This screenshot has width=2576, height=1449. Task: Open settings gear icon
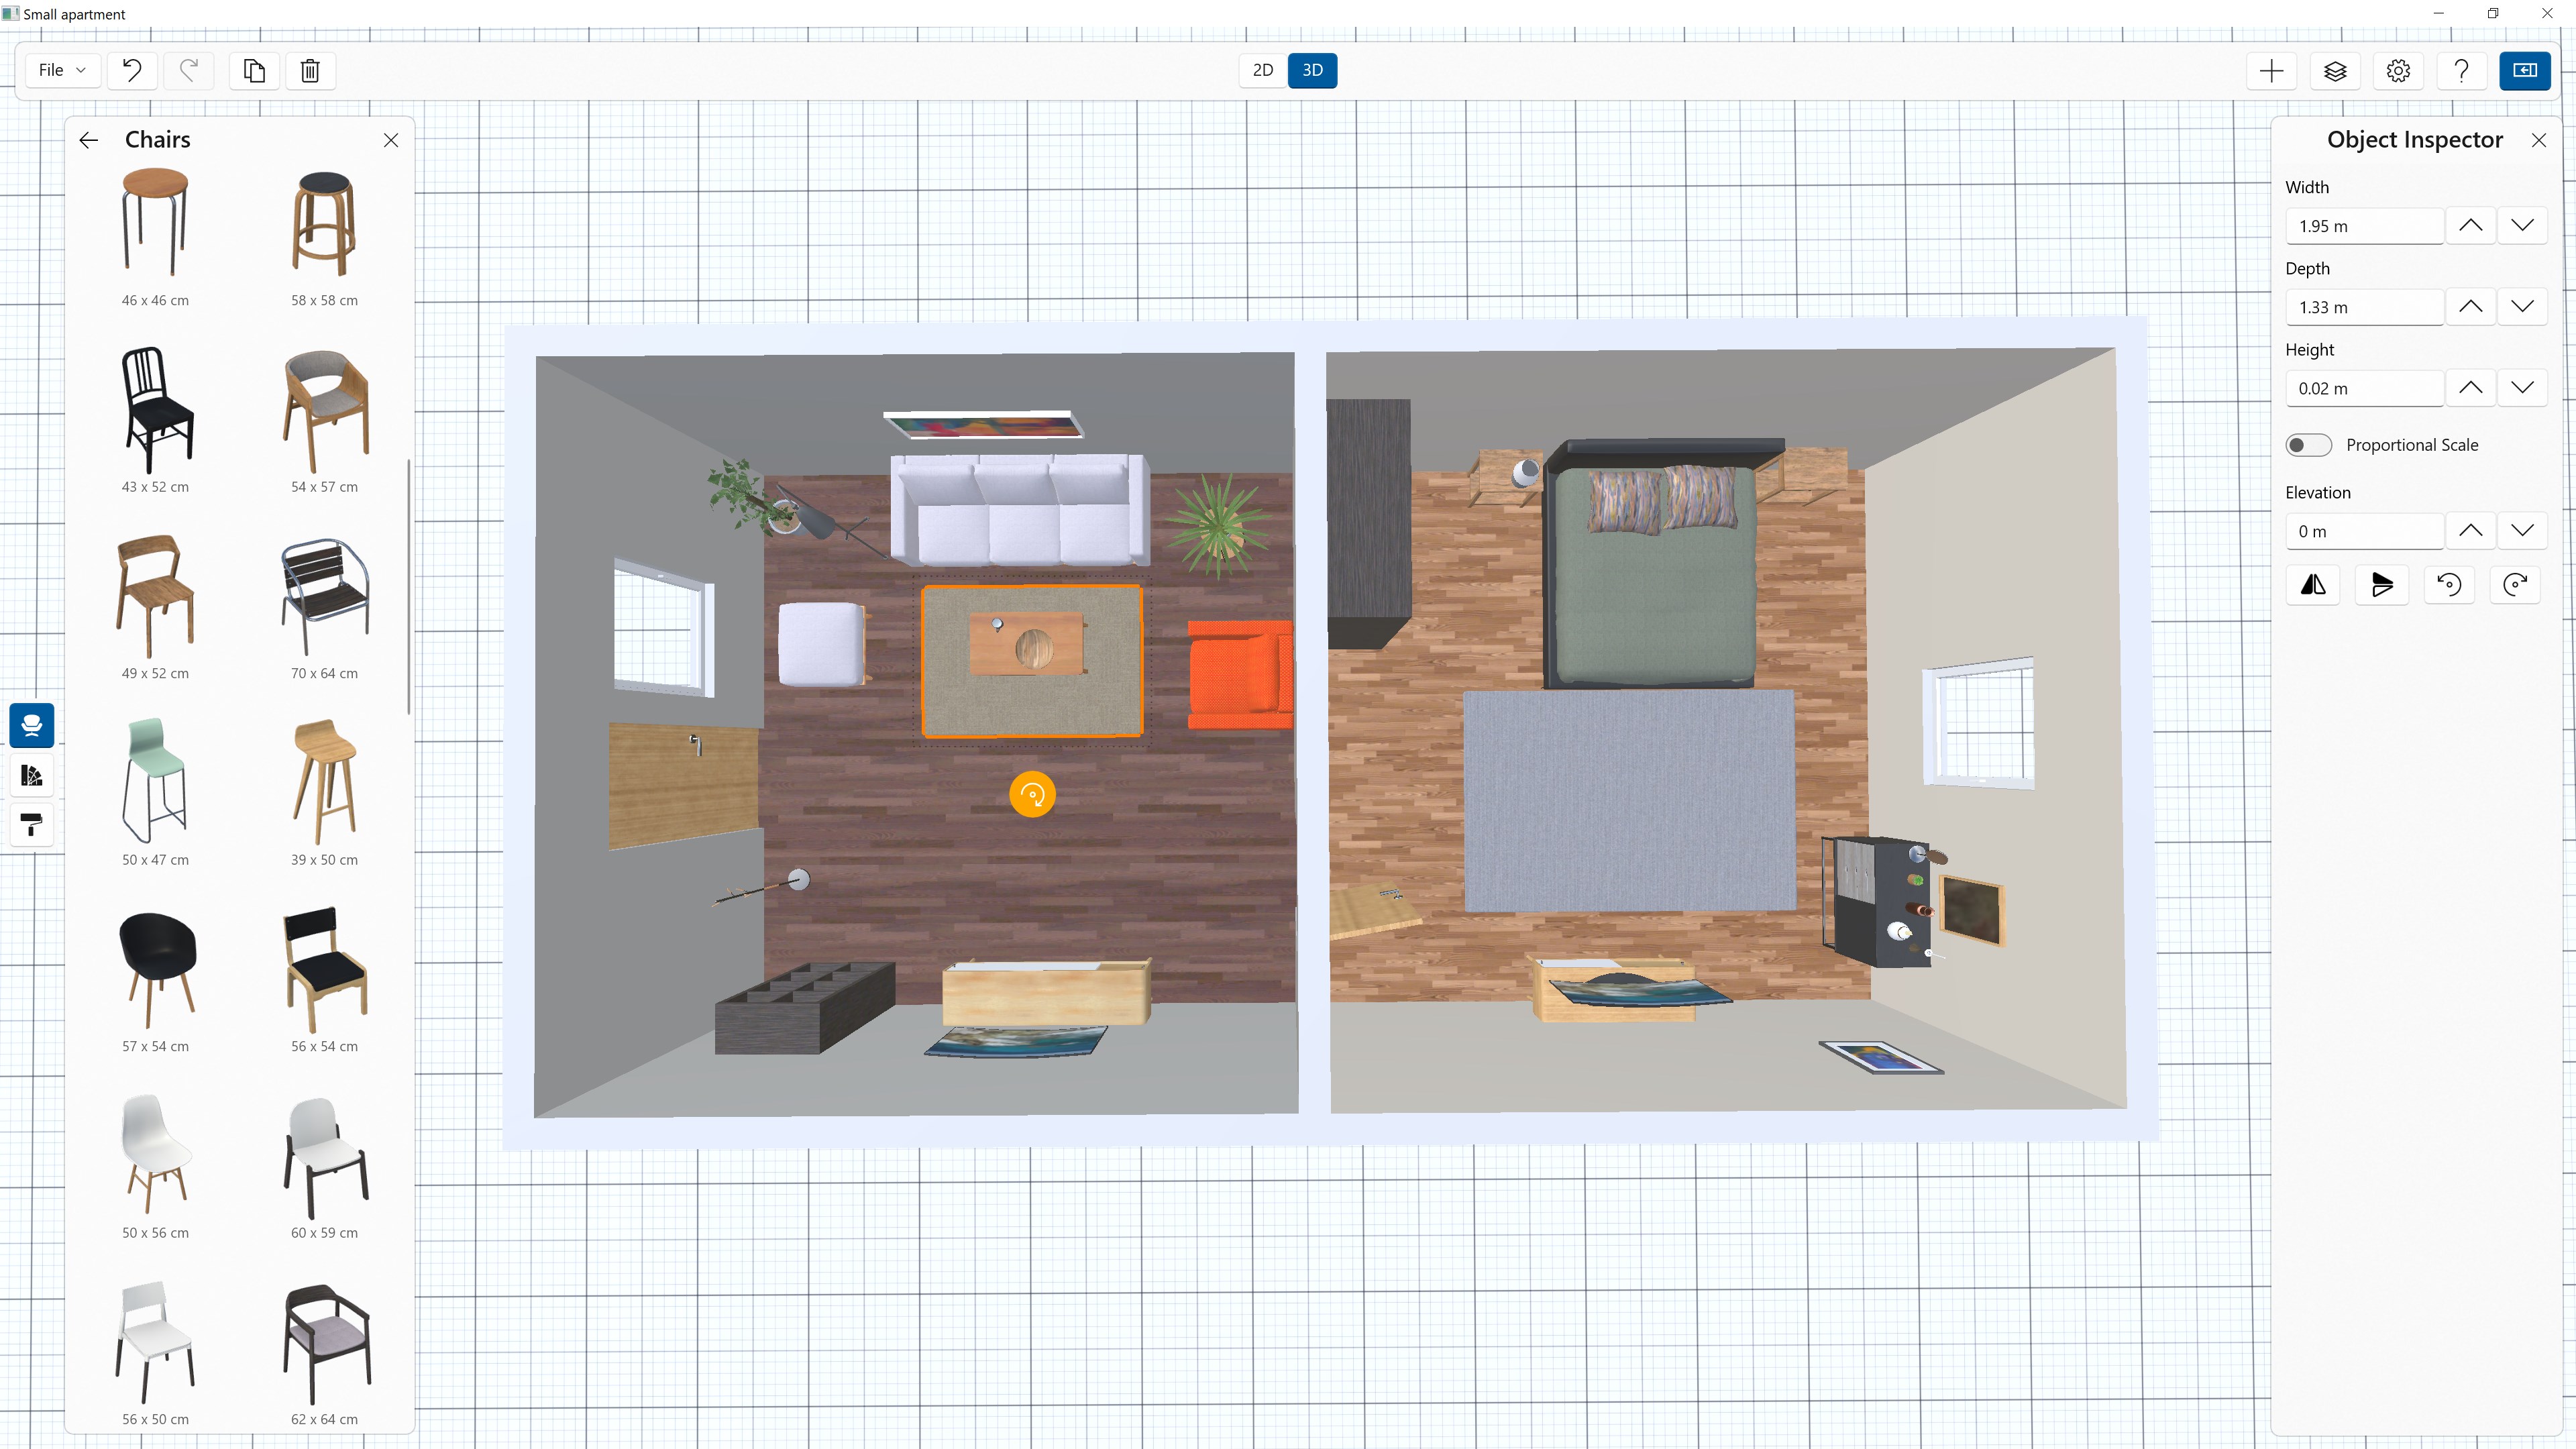click(x=2398, y=70)
